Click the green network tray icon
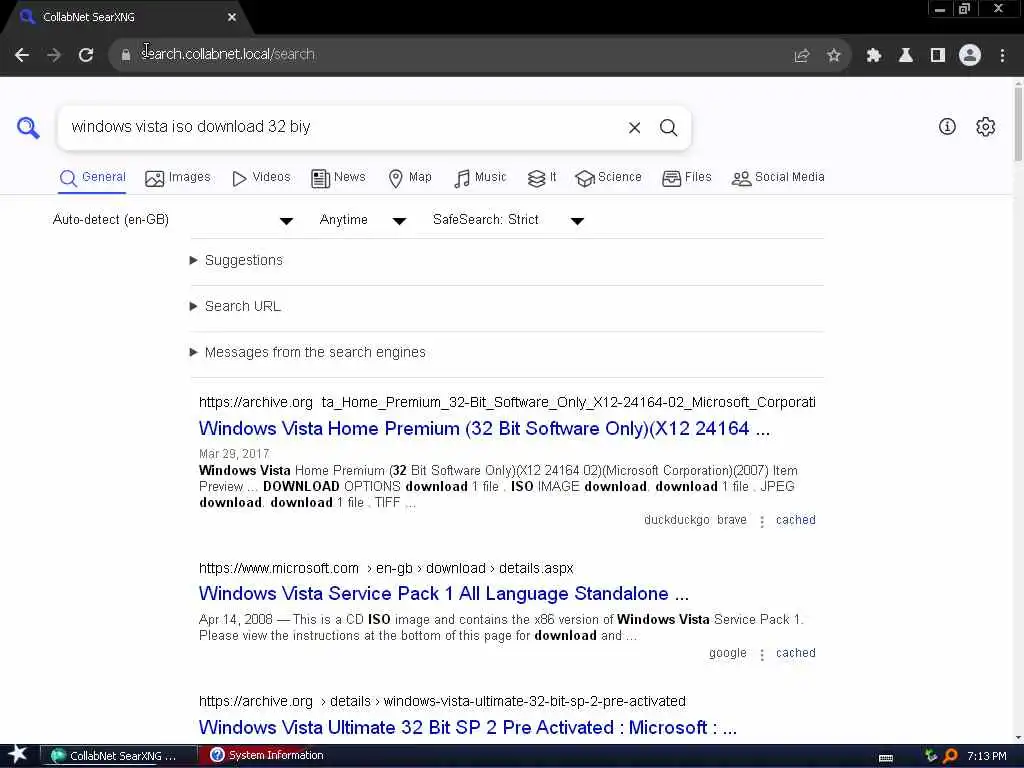This screenshot has width=1024, height=768. tap(931, 756)
